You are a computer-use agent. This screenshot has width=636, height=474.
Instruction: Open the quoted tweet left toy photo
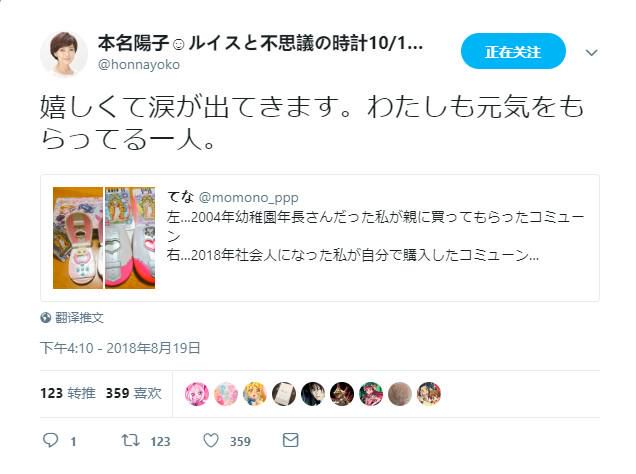point(78,238)
